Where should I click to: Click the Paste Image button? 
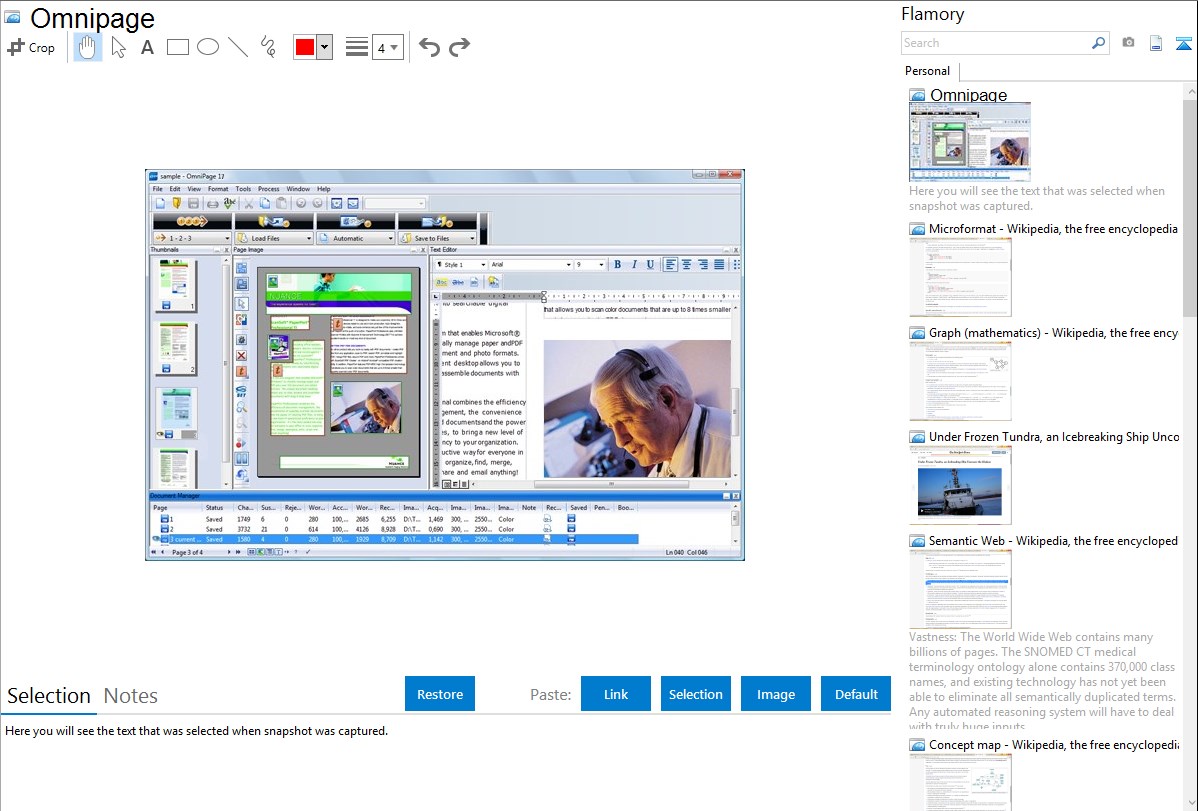[775, 694]
